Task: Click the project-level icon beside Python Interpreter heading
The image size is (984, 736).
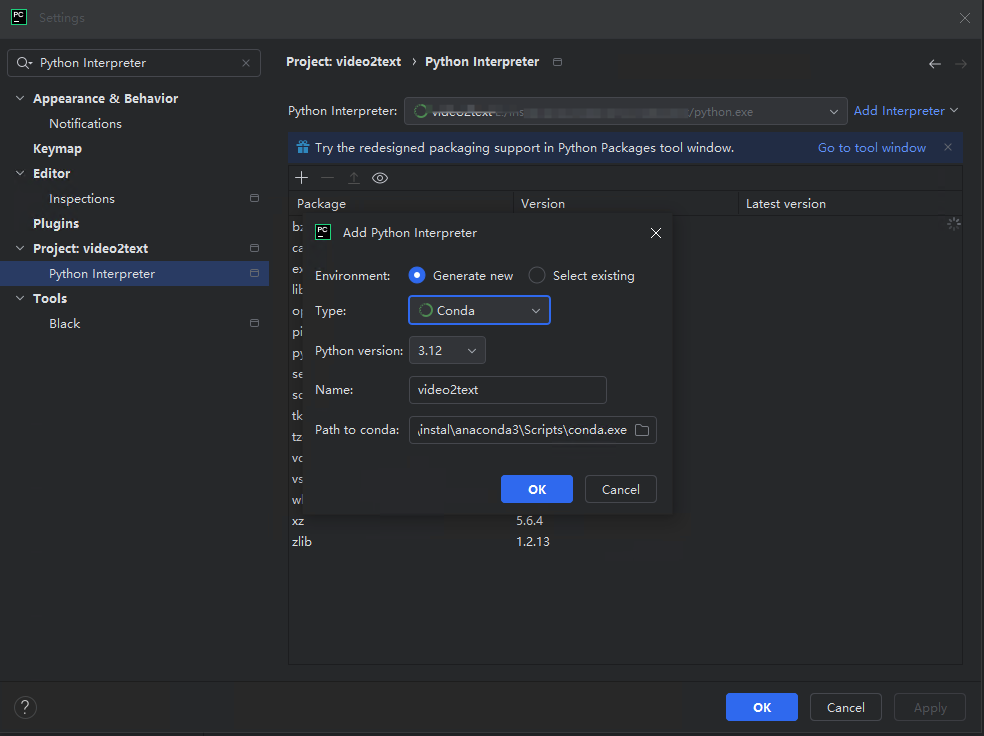Action: tap(557, 62)
